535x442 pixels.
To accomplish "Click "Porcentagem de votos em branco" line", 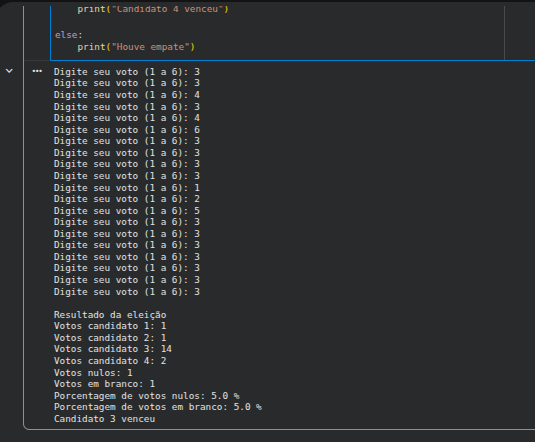I will click(x=158, y=407).
